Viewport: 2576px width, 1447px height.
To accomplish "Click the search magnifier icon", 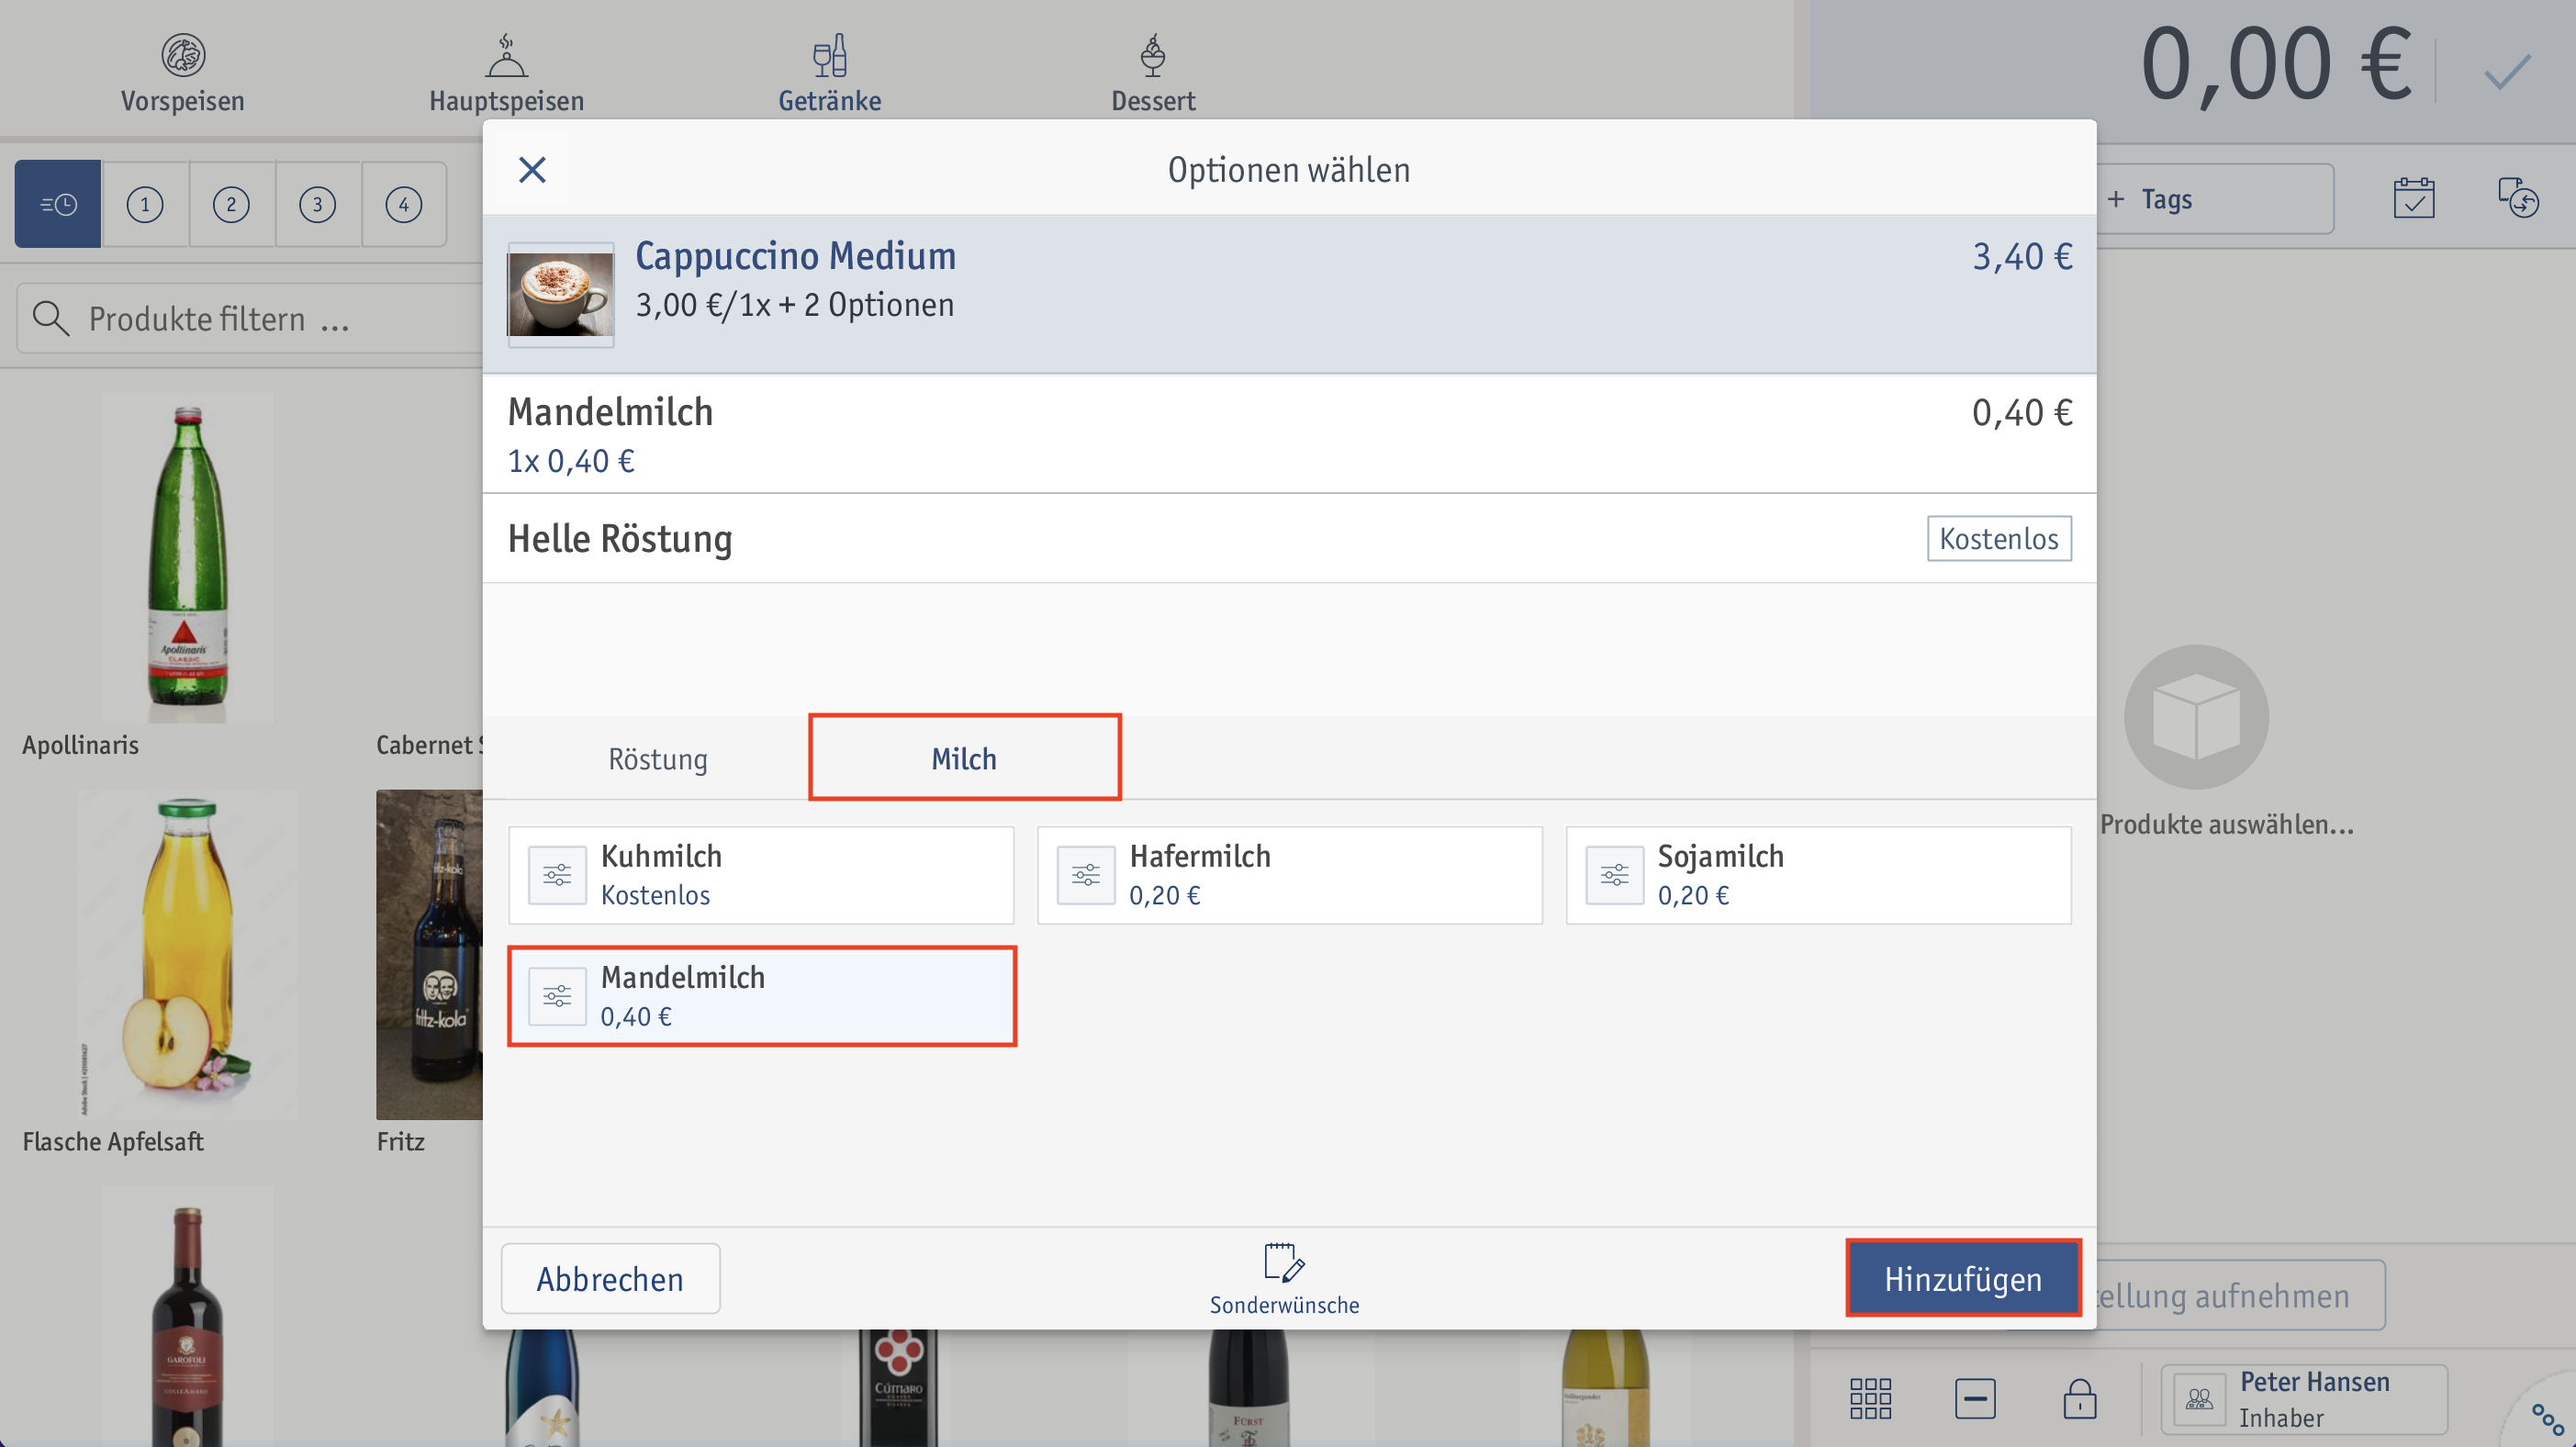I will click(50, 318).
